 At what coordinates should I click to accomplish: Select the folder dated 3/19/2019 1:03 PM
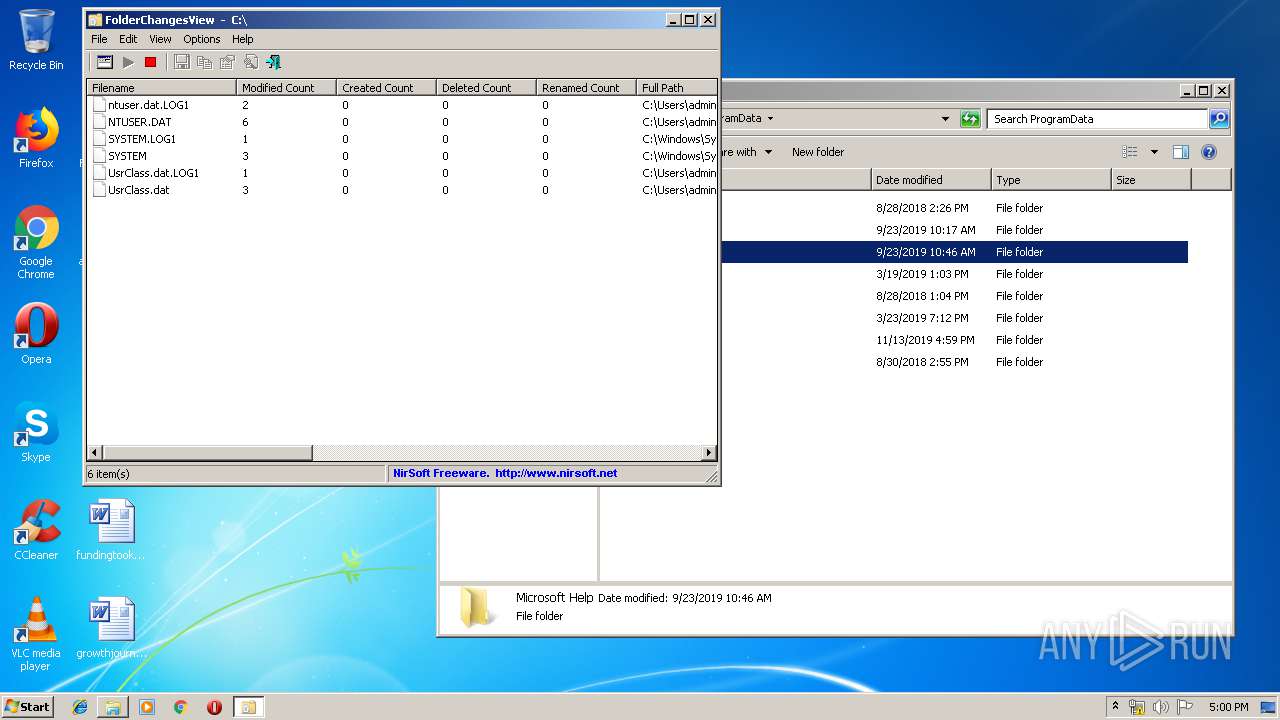954,274
